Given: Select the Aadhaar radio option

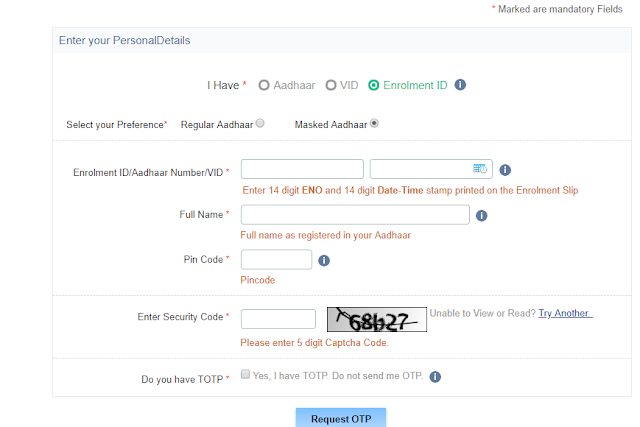Looking at the screenshot, I should (264, 85).
